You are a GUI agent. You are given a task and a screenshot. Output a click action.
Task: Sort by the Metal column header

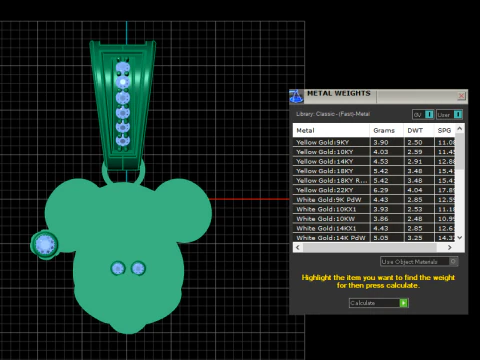[x=331, y=130]
